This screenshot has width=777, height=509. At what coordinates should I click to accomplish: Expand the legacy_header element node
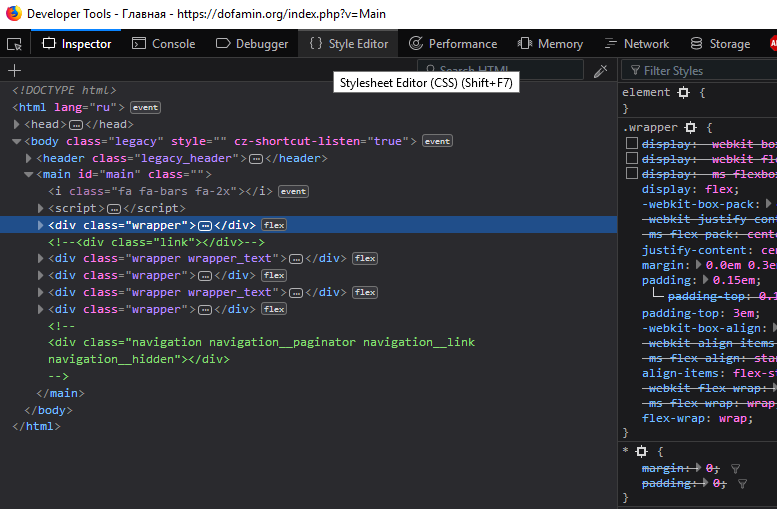(29, 158)
